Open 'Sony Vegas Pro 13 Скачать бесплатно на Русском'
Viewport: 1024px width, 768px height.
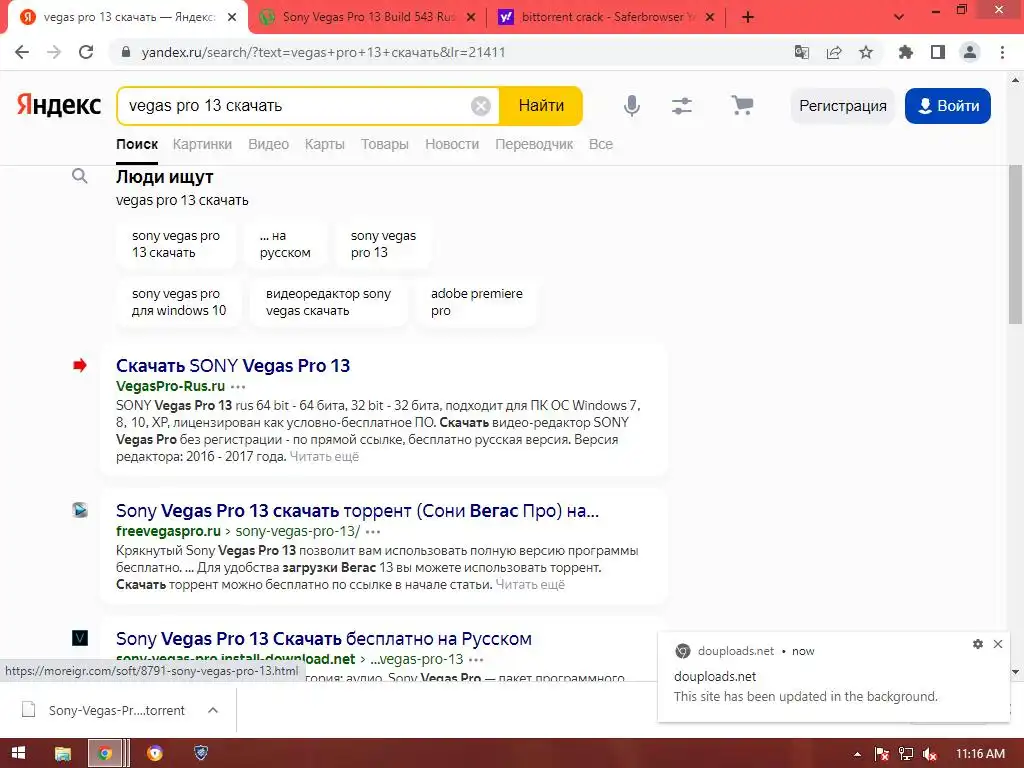click(x=324, y=639)
